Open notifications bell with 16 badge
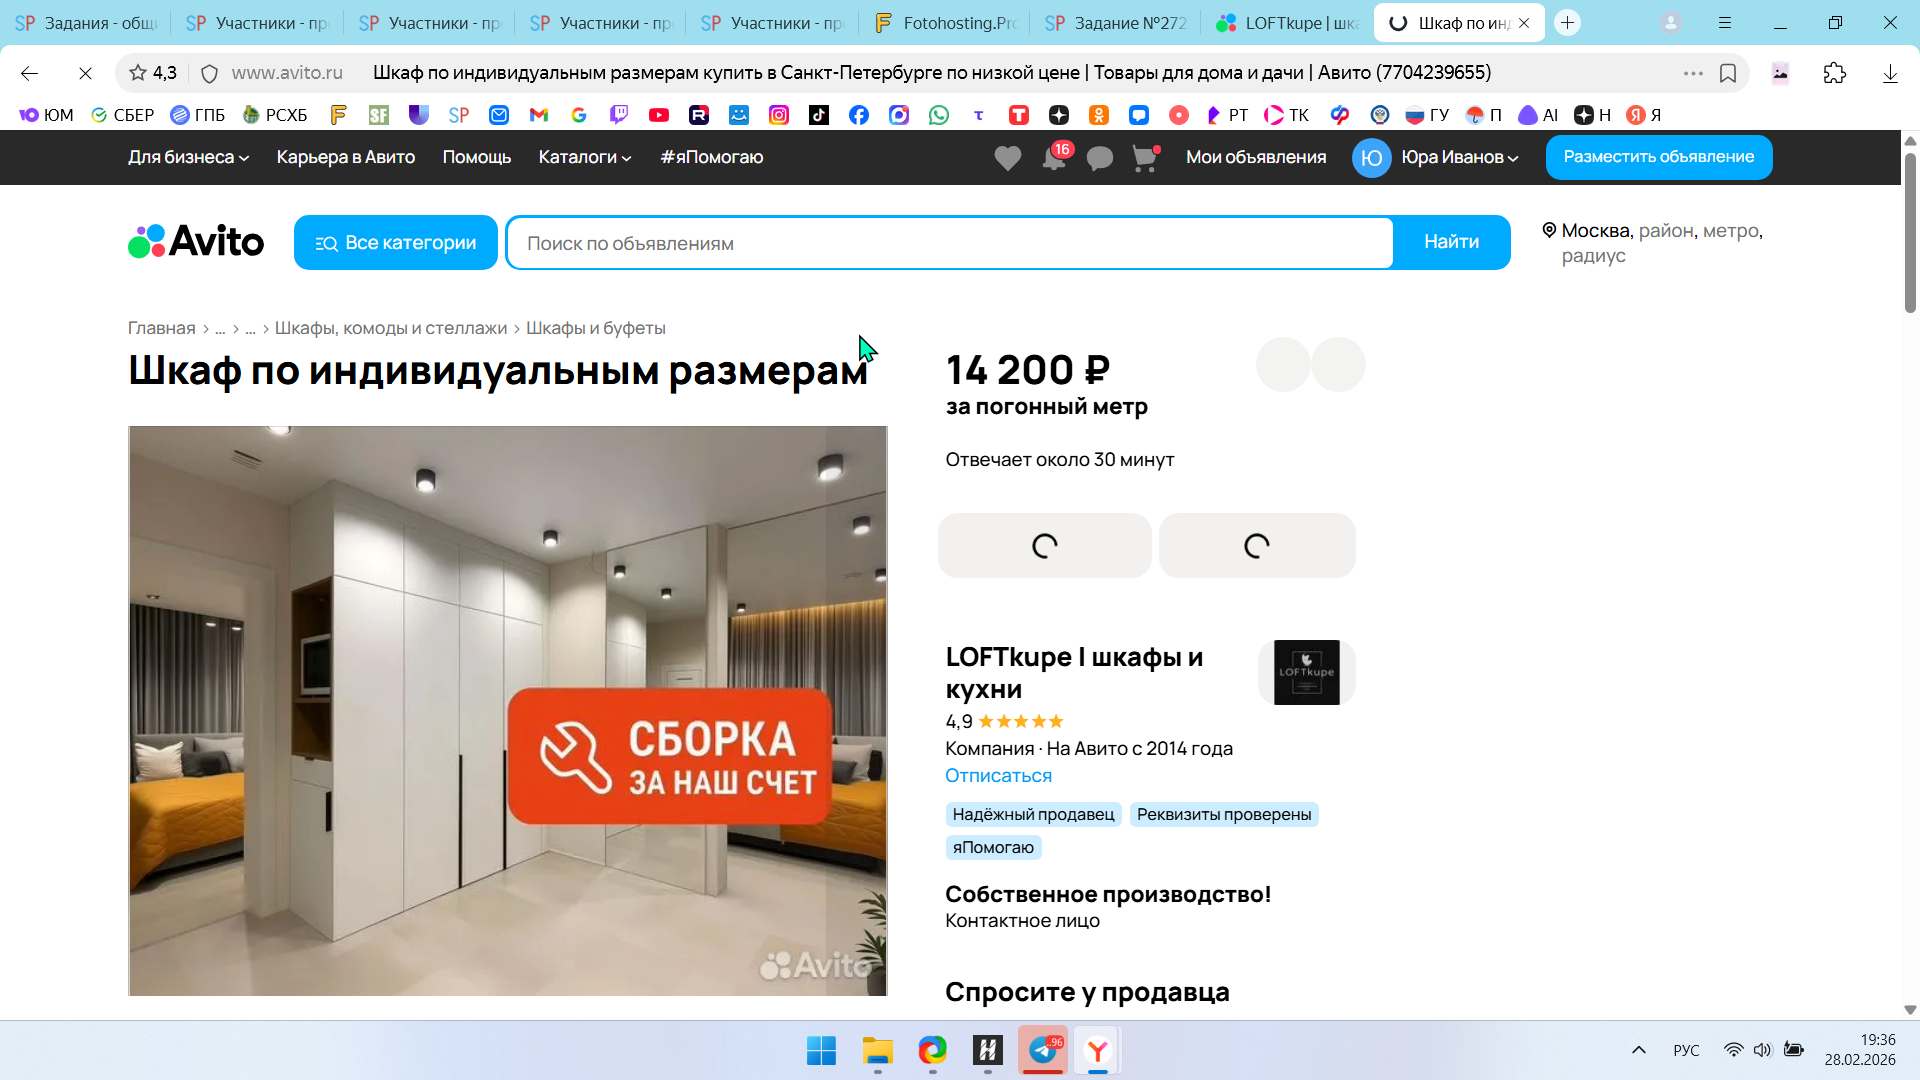 click(1054, 158)
